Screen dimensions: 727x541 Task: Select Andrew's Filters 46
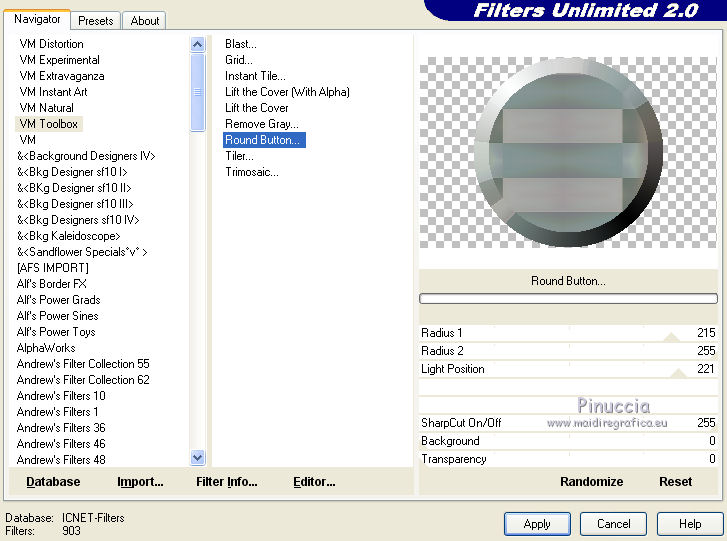[61, 444]
